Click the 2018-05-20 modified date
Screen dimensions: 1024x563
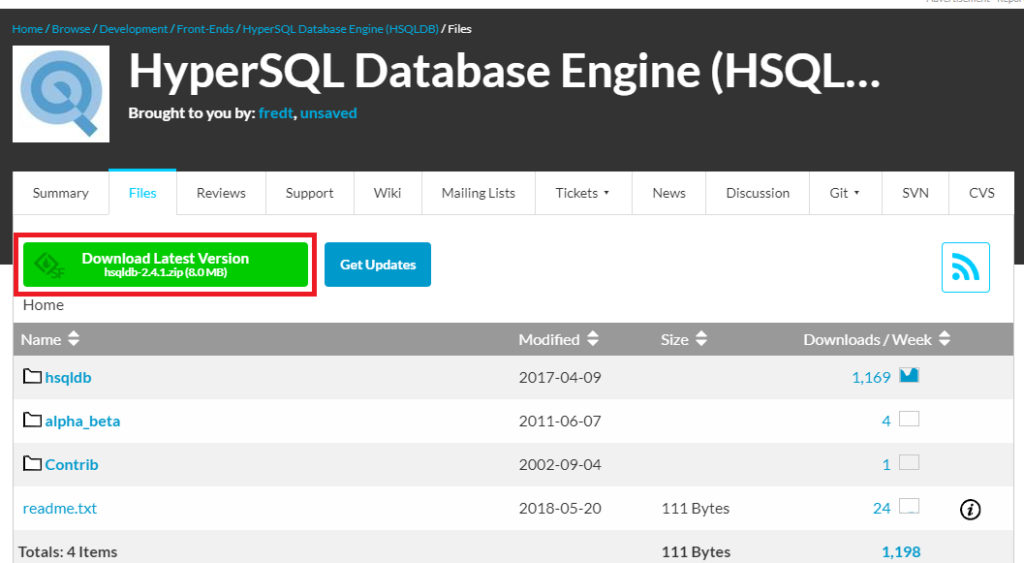pos(560,508)
